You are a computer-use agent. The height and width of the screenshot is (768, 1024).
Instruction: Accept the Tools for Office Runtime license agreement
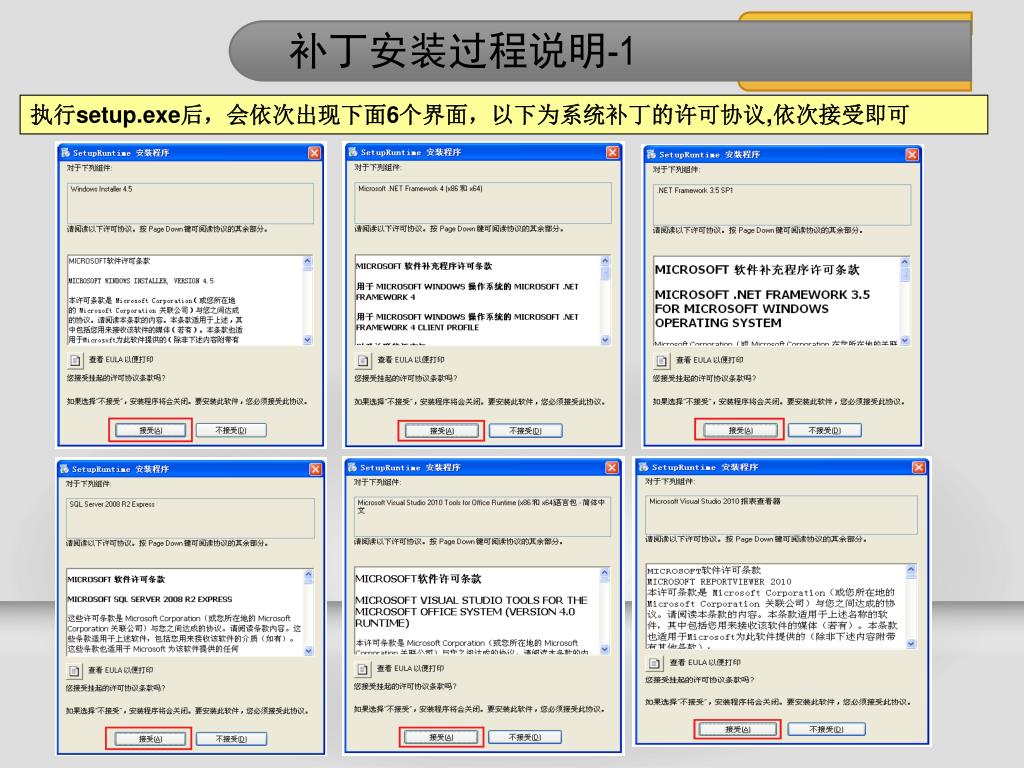pyautogui.click(x=441, y=737)
